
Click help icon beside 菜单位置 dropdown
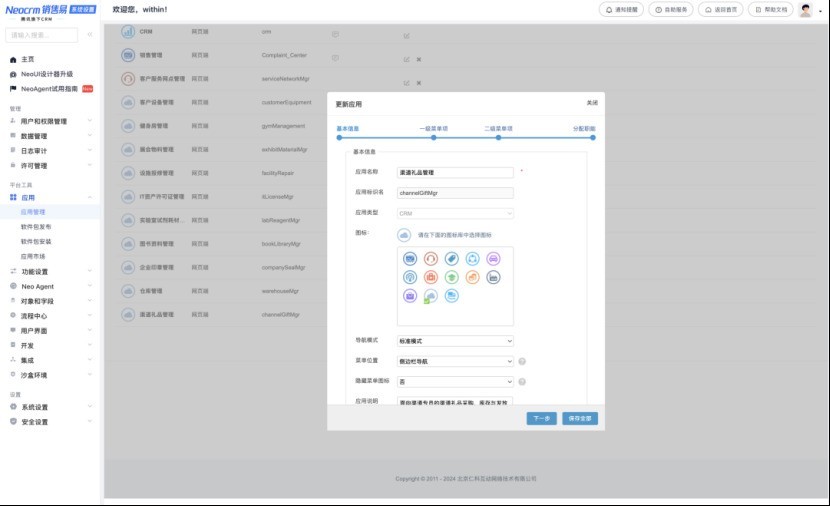[x=522, y=362]
